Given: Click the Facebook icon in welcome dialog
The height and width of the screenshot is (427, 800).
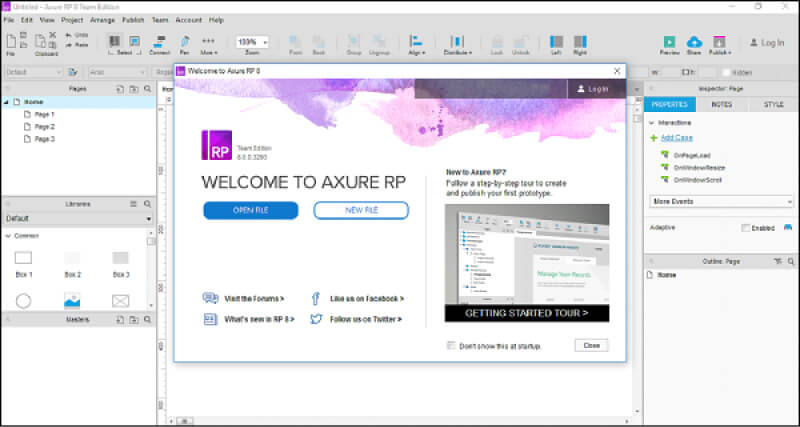Looking at the screenshot, I should tap(315, 298).
